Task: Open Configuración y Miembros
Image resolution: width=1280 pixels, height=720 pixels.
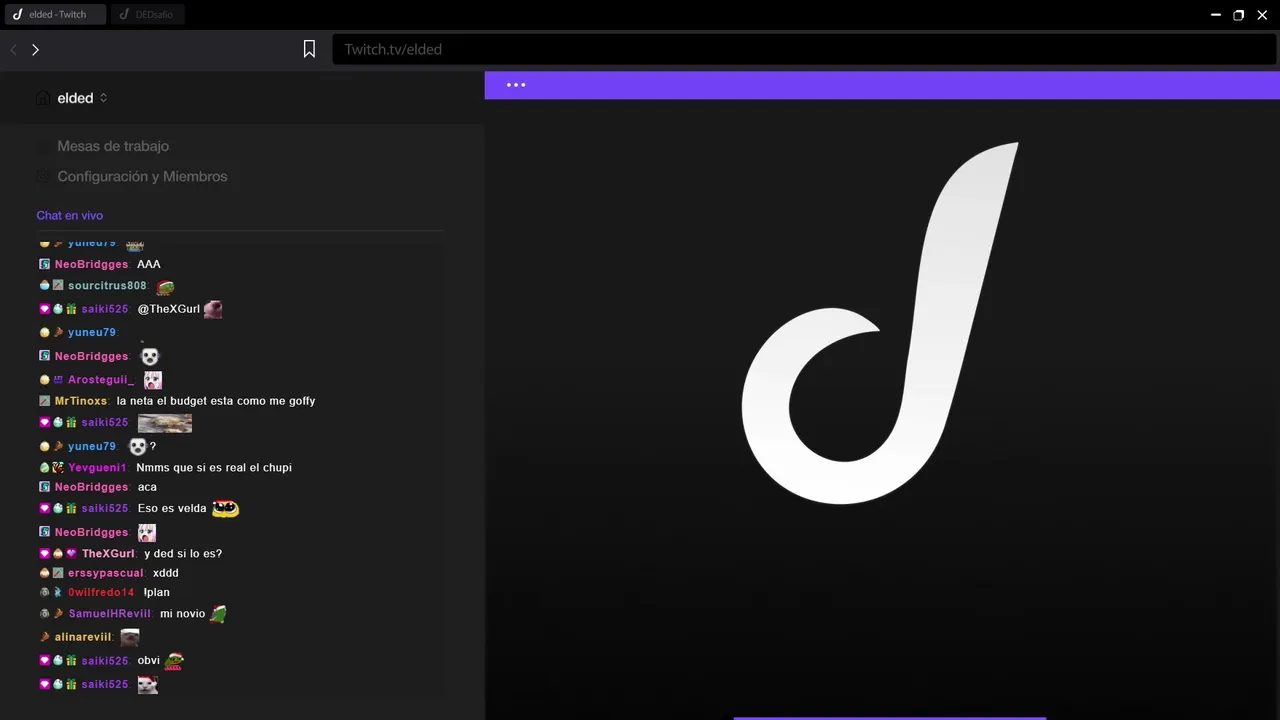Action: pyautogui.click(x=142, y=176)
